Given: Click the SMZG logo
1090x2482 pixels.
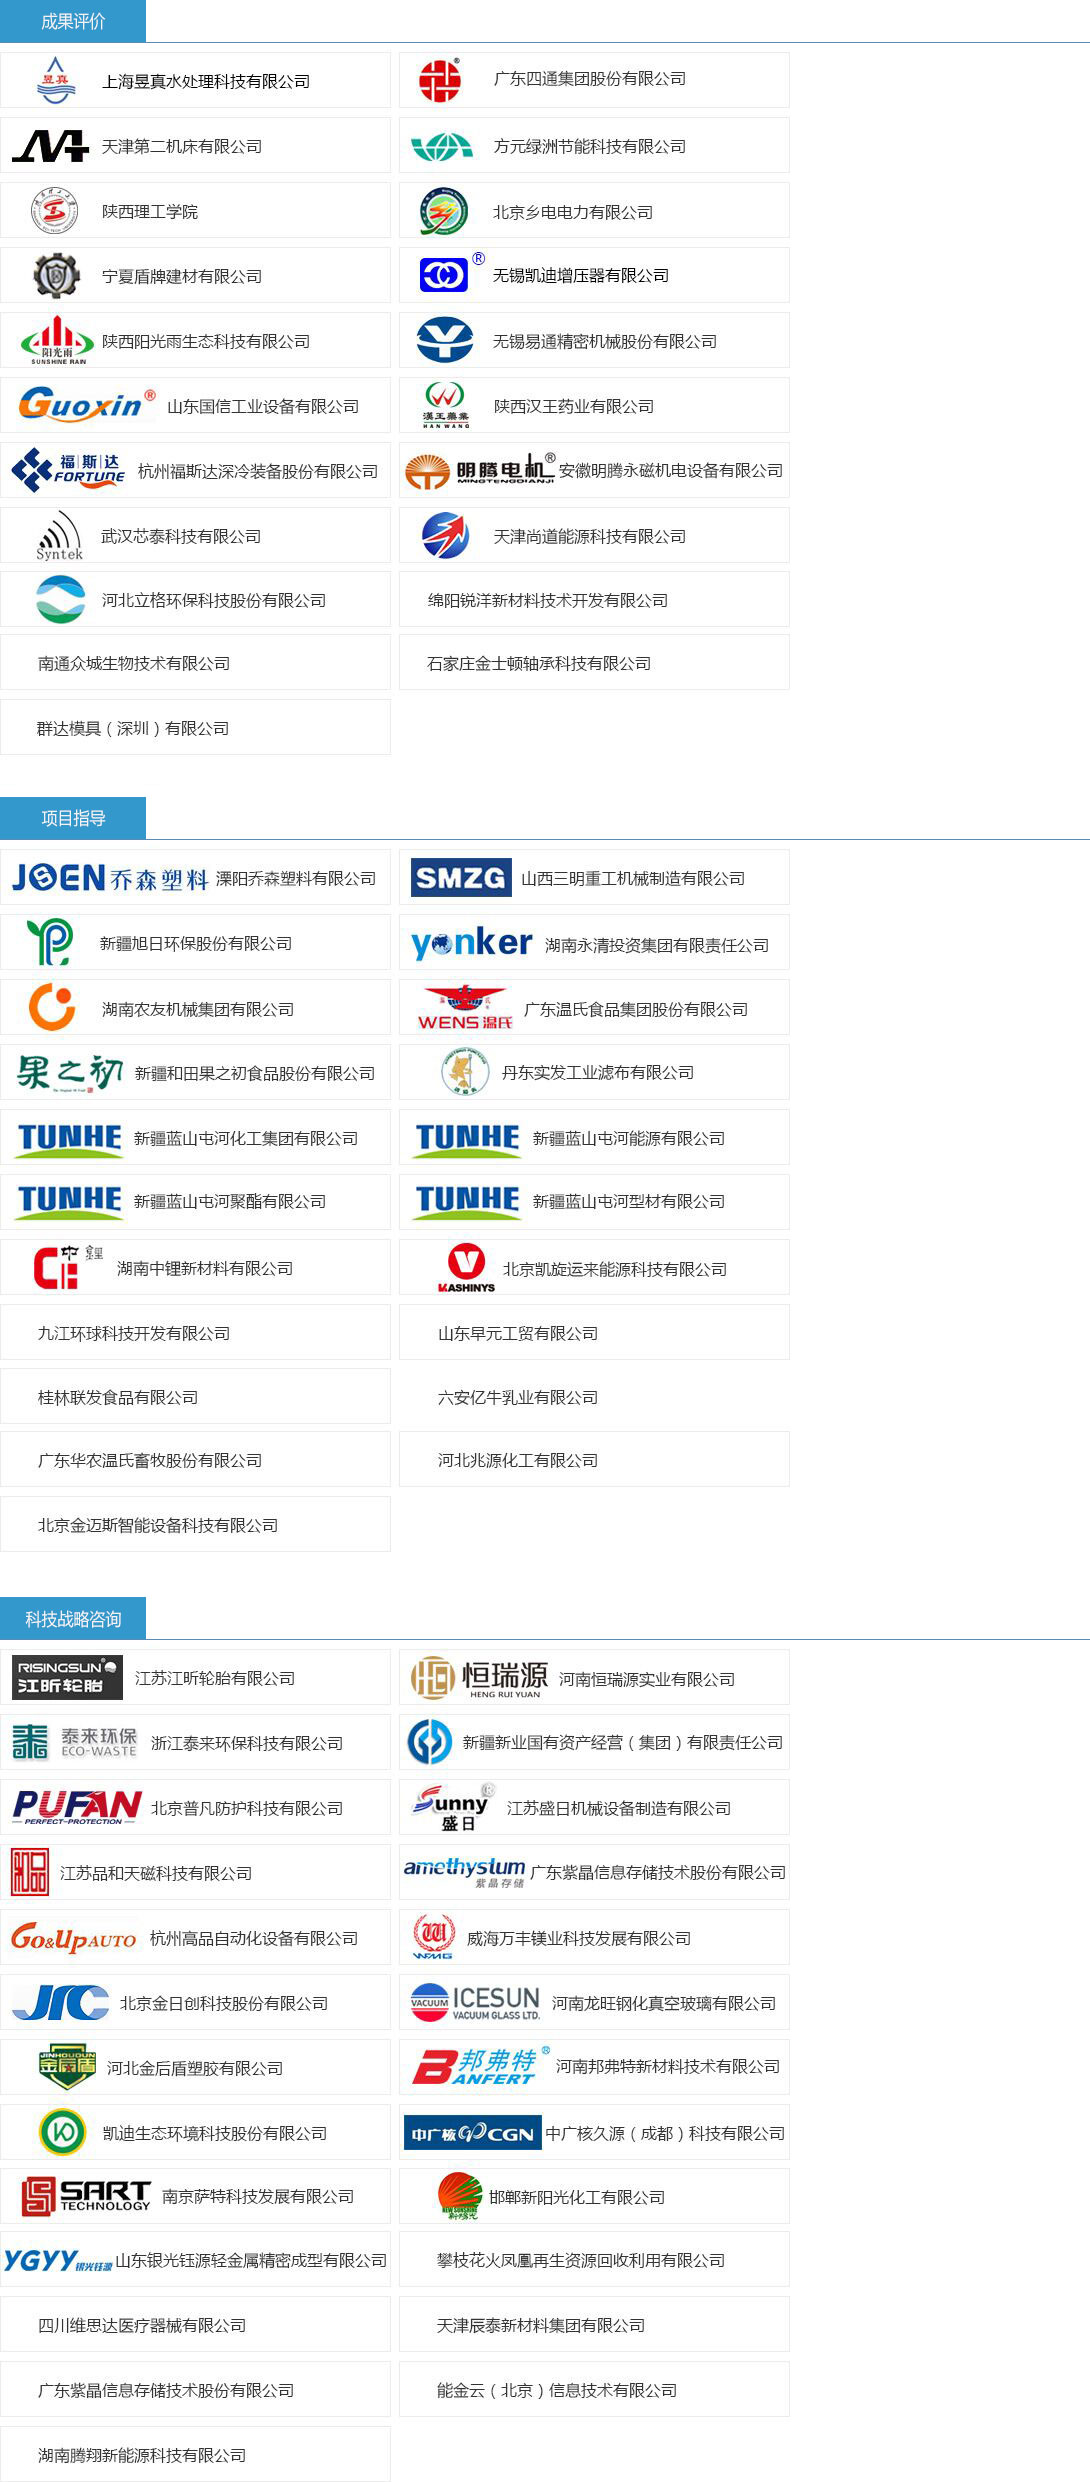Looking at the screenshot, I should point(461,878).
